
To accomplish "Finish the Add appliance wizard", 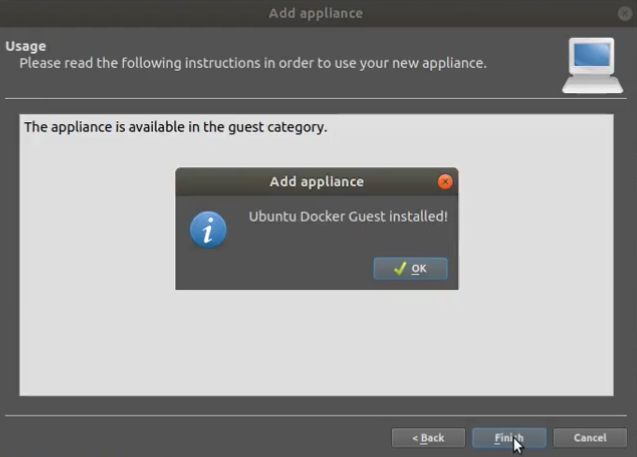I will 509,438.
